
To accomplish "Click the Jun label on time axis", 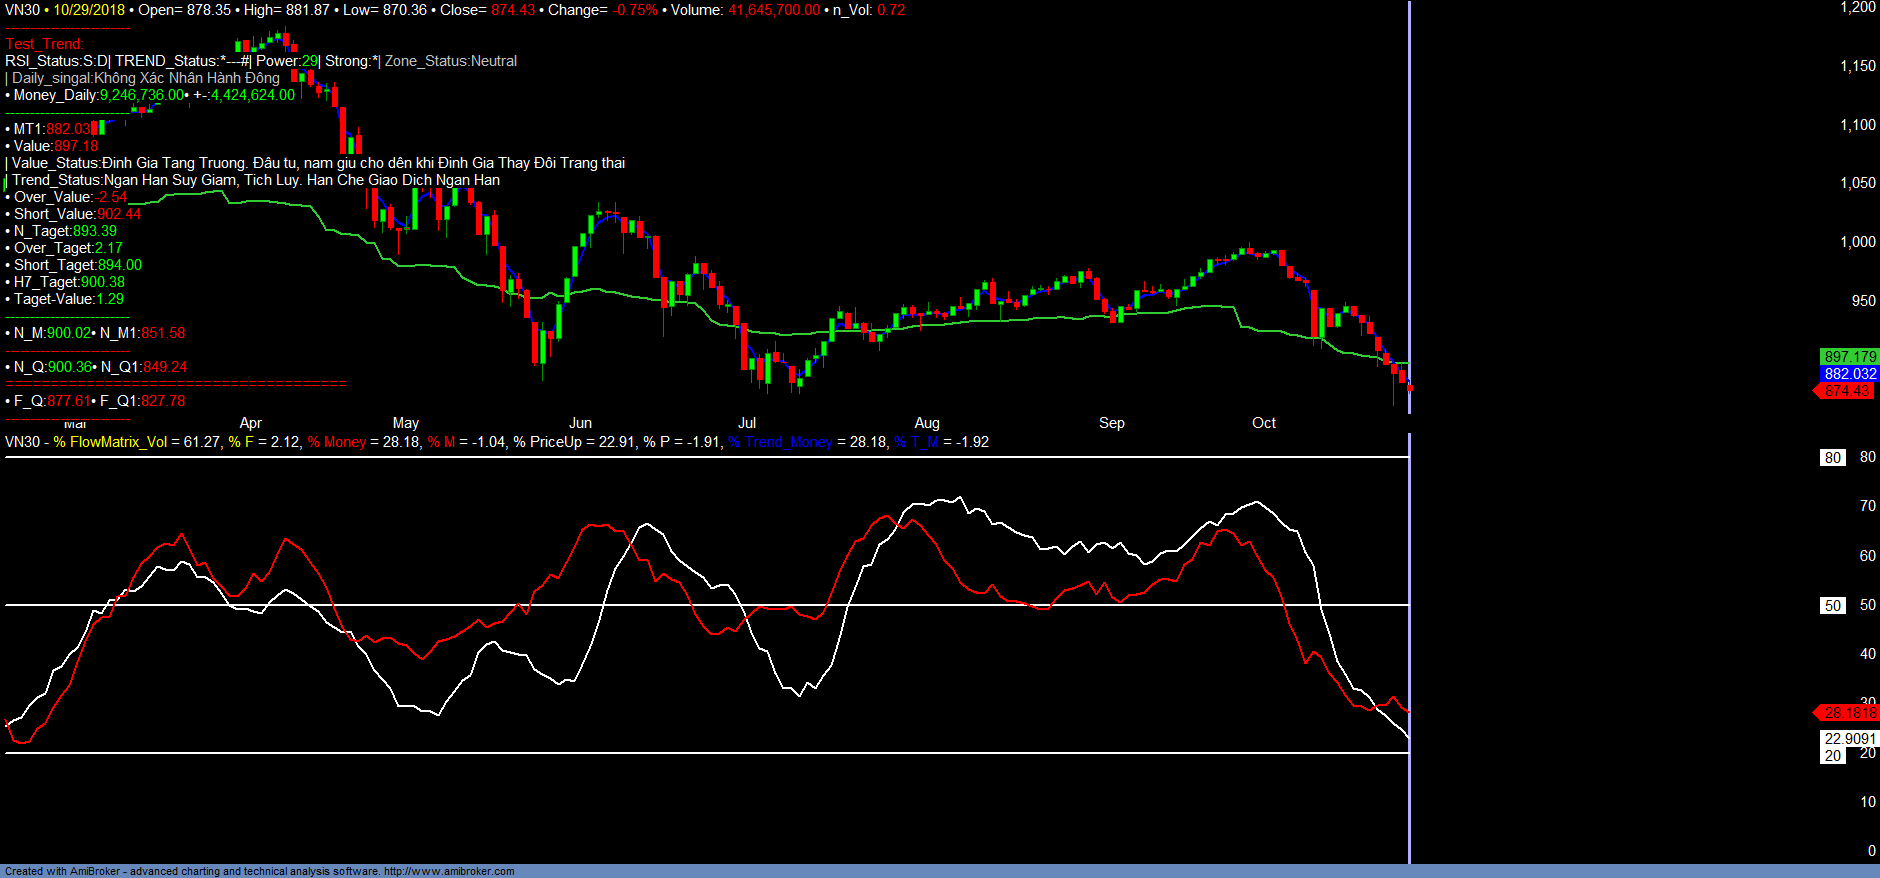I will tap(580, 423).
